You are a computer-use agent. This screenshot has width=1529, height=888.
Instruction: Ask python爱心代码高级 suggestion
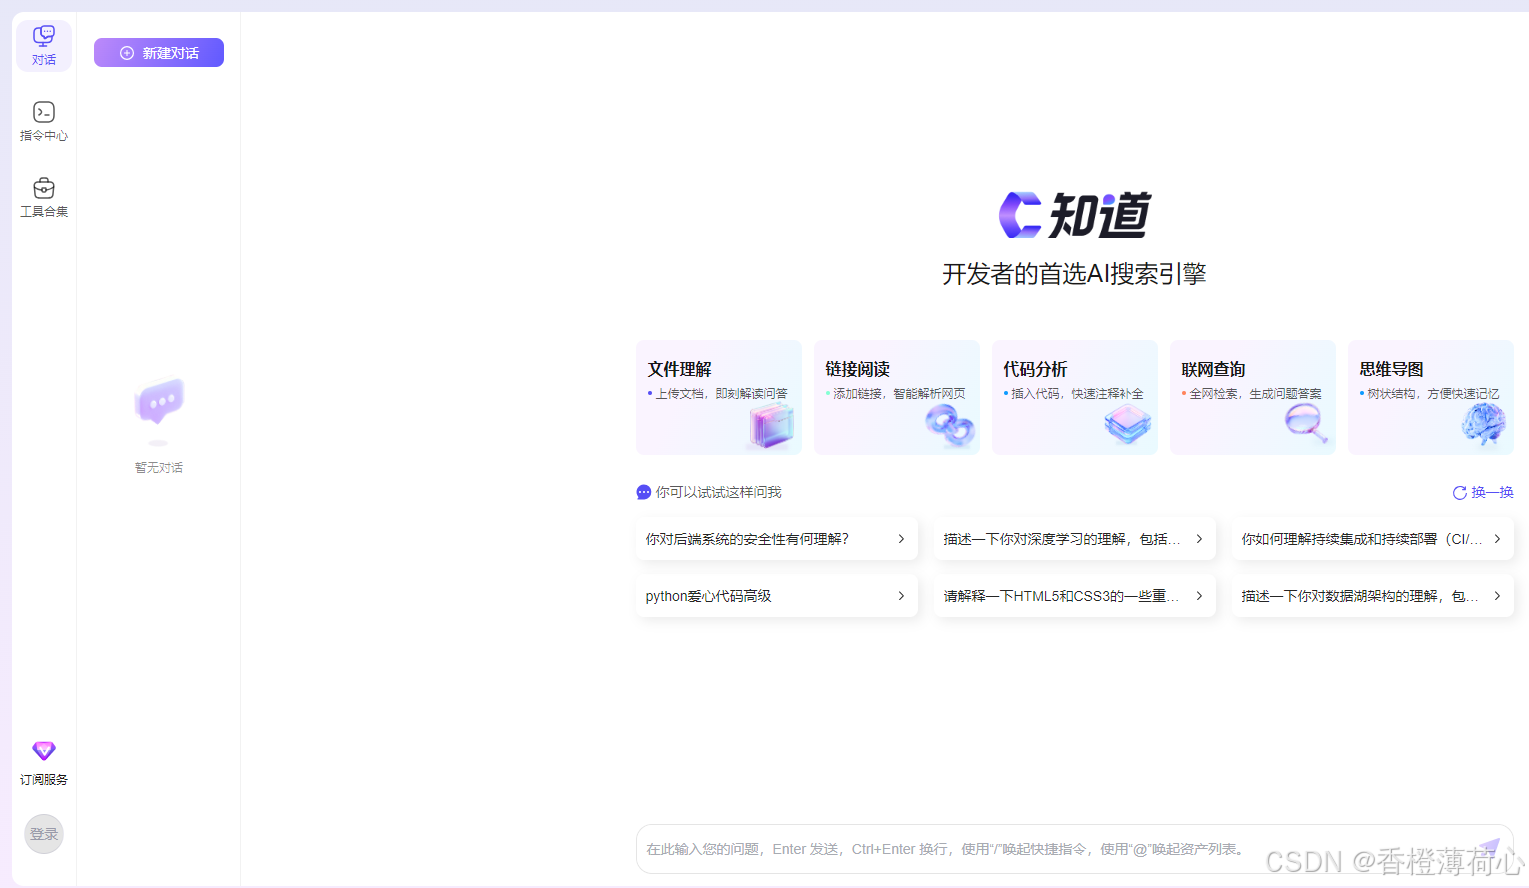click(x=777, y=596)
